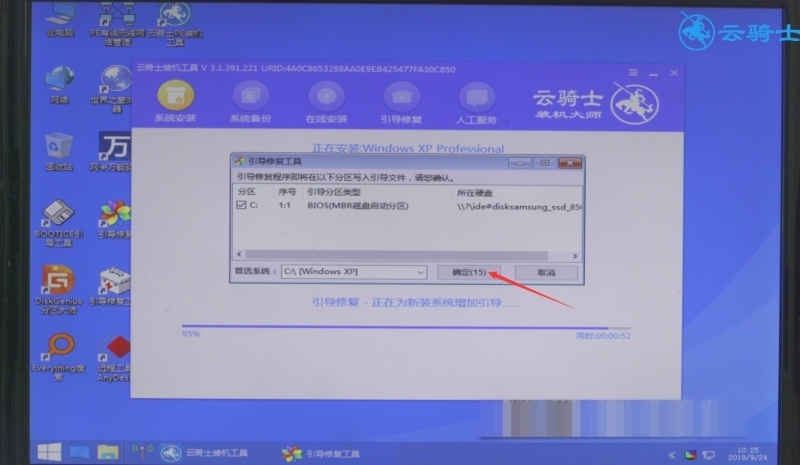
Task: Launch Everything搜索 desktop shortcut
Action: click(x=59, y=357)
